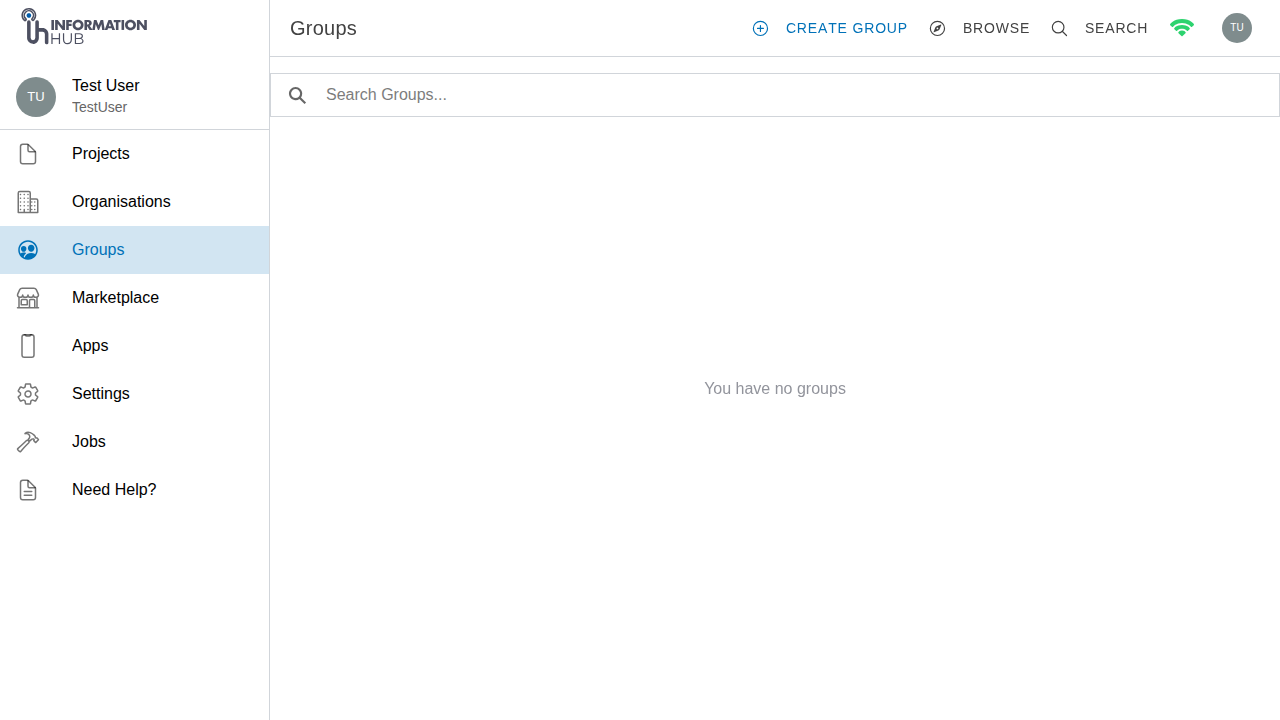Click the Projects document icon in sidebar

(x=28, y=154)
